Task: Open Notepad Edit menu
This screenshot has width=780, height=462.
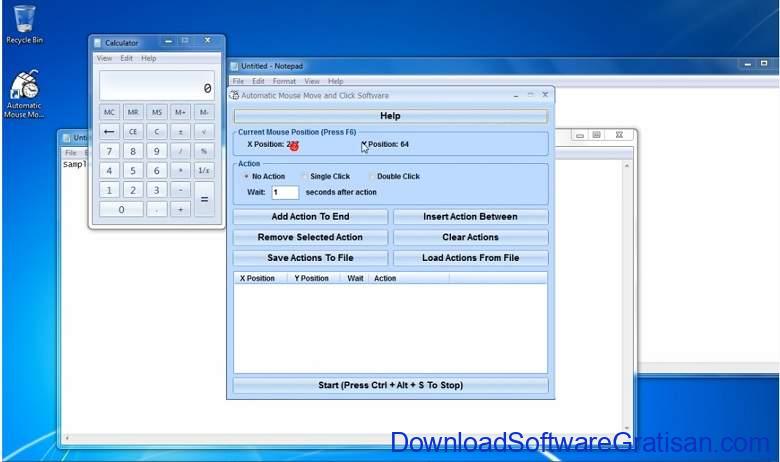Action: click(x=258, y=81)
